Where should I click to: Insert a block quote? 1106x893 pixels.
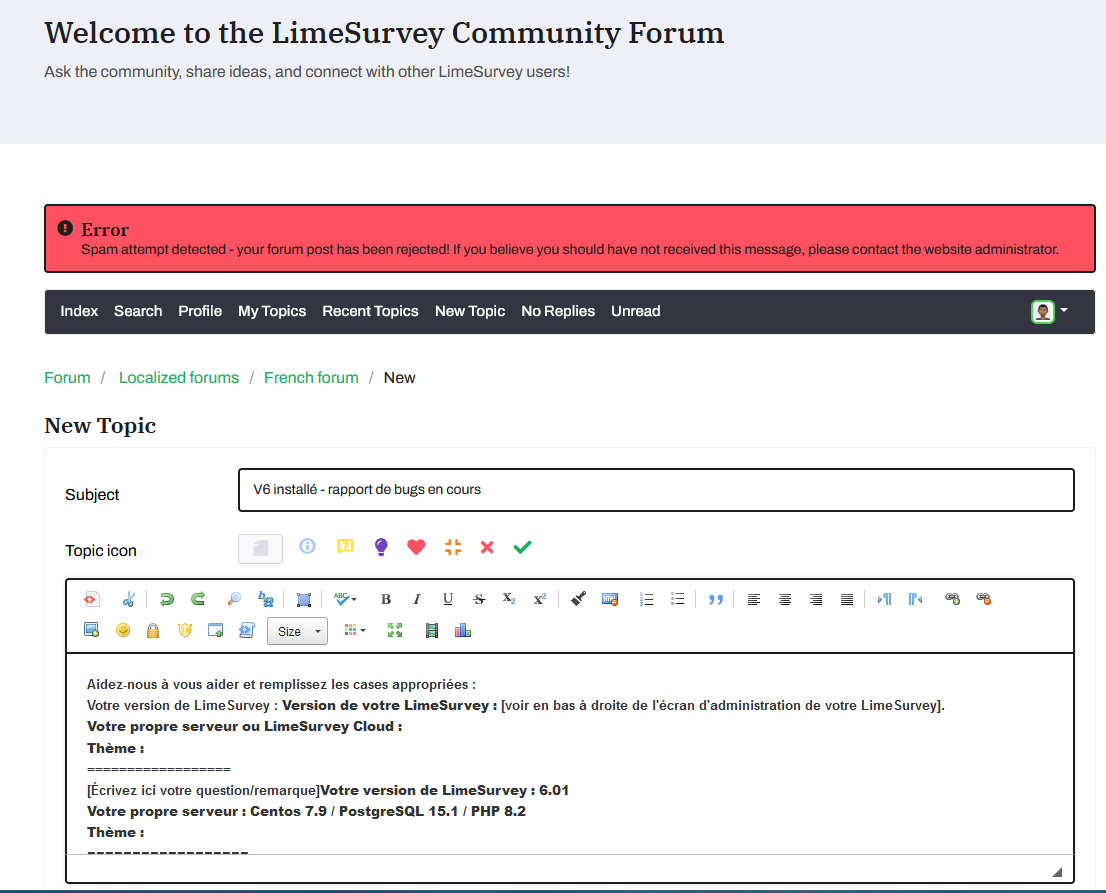pos(715,599)
